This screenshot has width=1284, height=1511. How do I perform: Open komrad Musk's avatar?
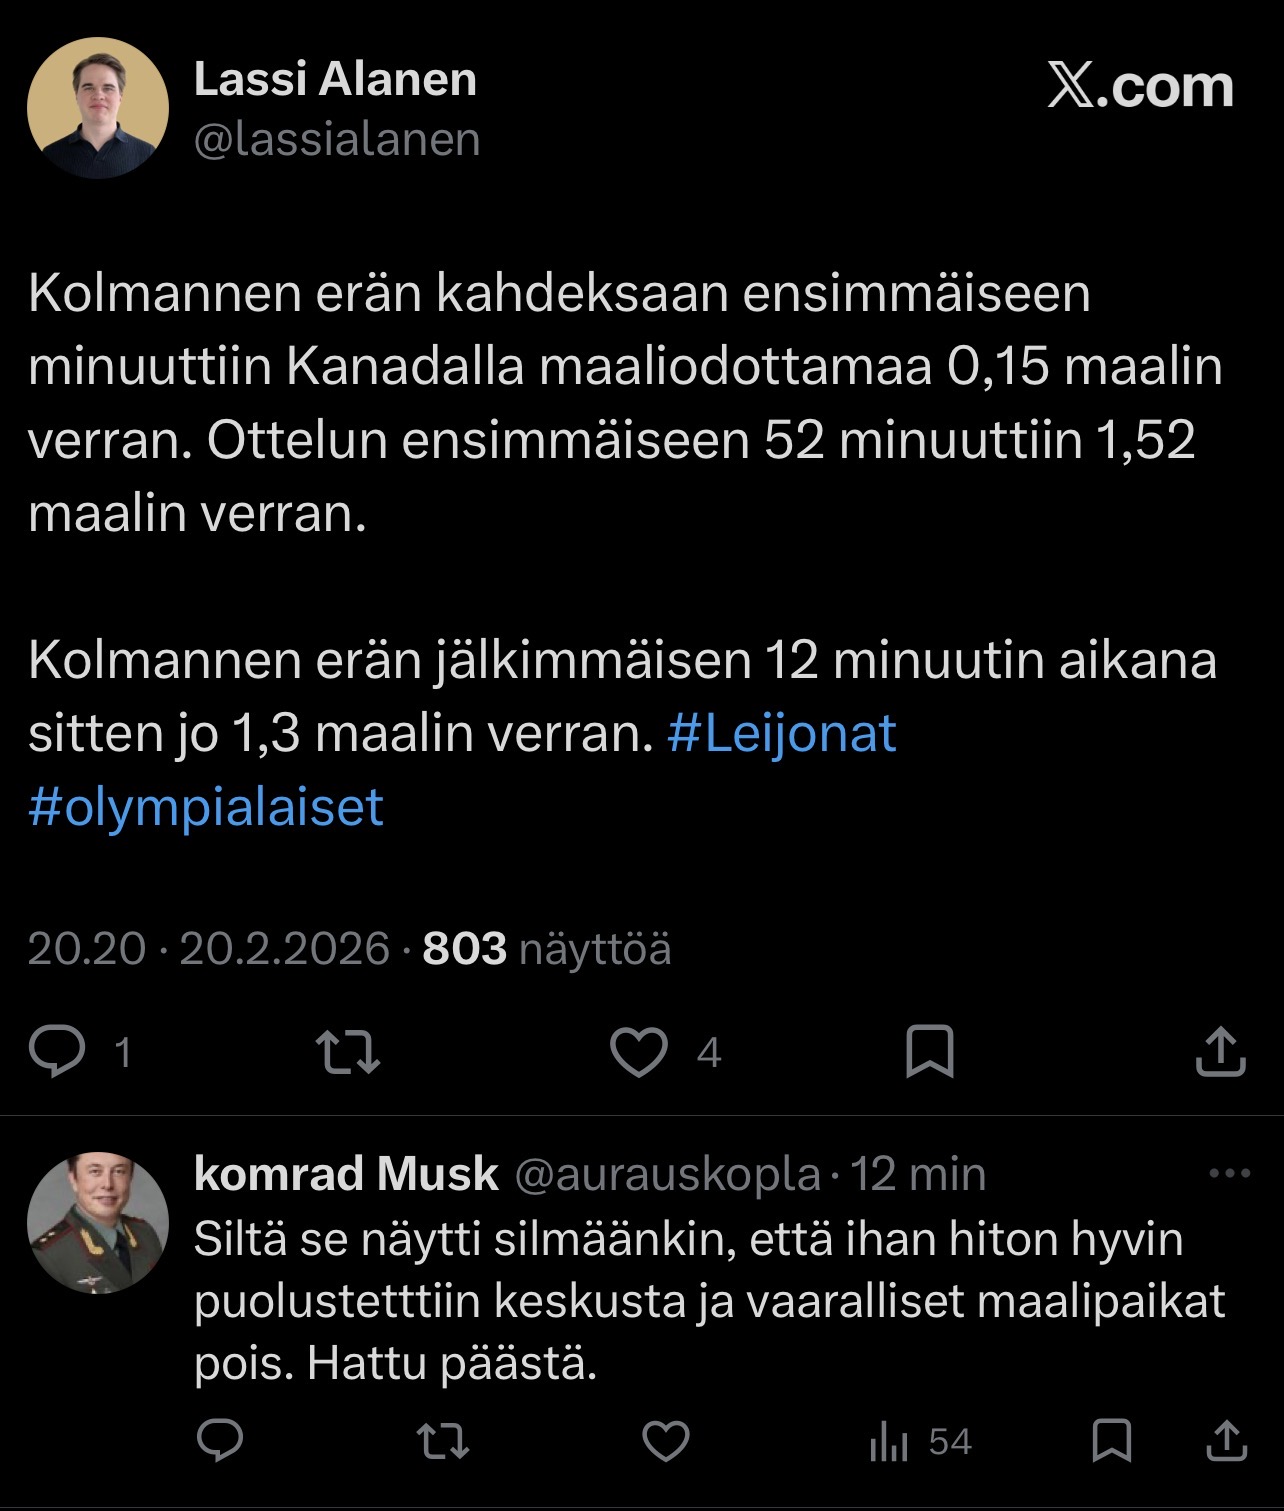98,1223
